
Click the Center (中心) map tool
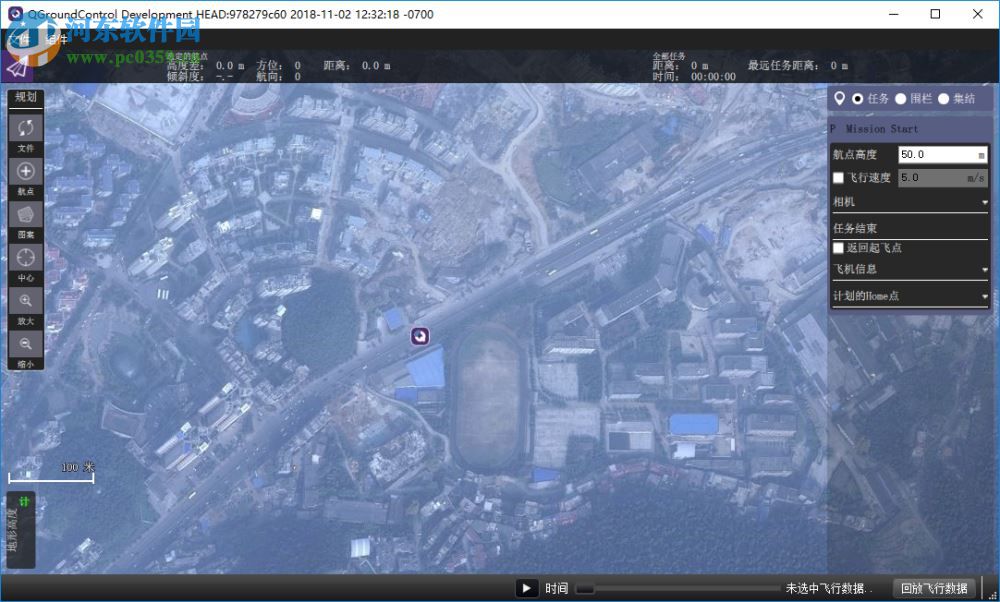pyautogui.click(x=26, y=257)
